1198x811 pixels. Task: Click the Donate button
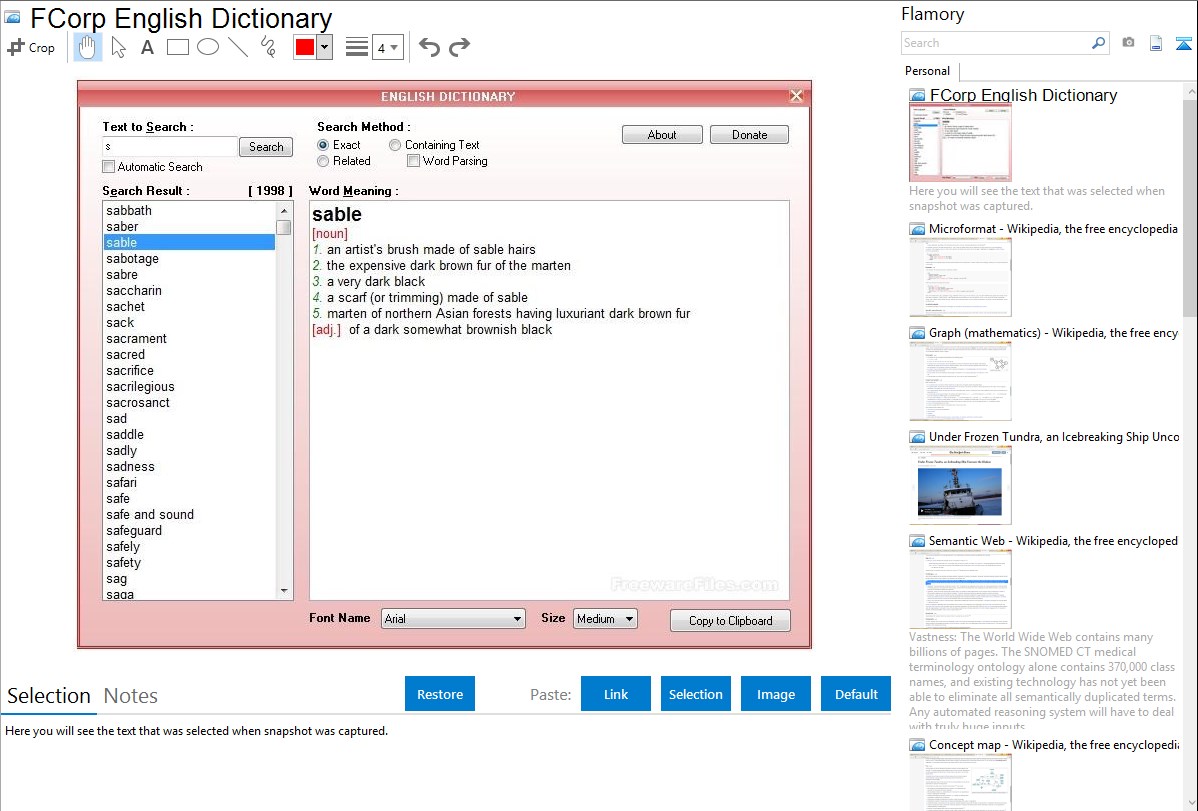(x=750, y=135)
